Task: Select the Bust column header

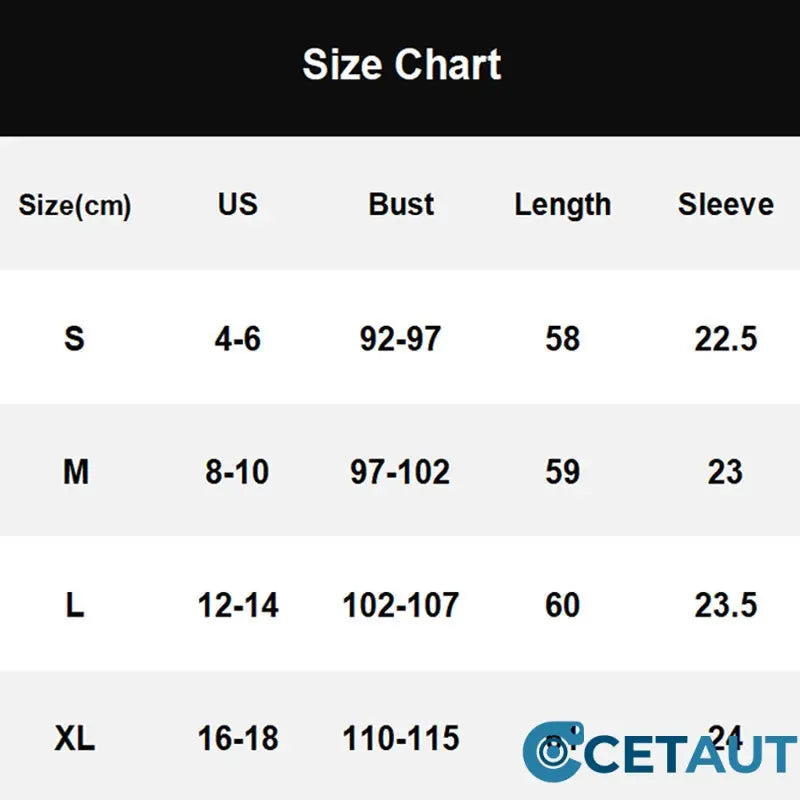Action: click(x=401, y=204)
